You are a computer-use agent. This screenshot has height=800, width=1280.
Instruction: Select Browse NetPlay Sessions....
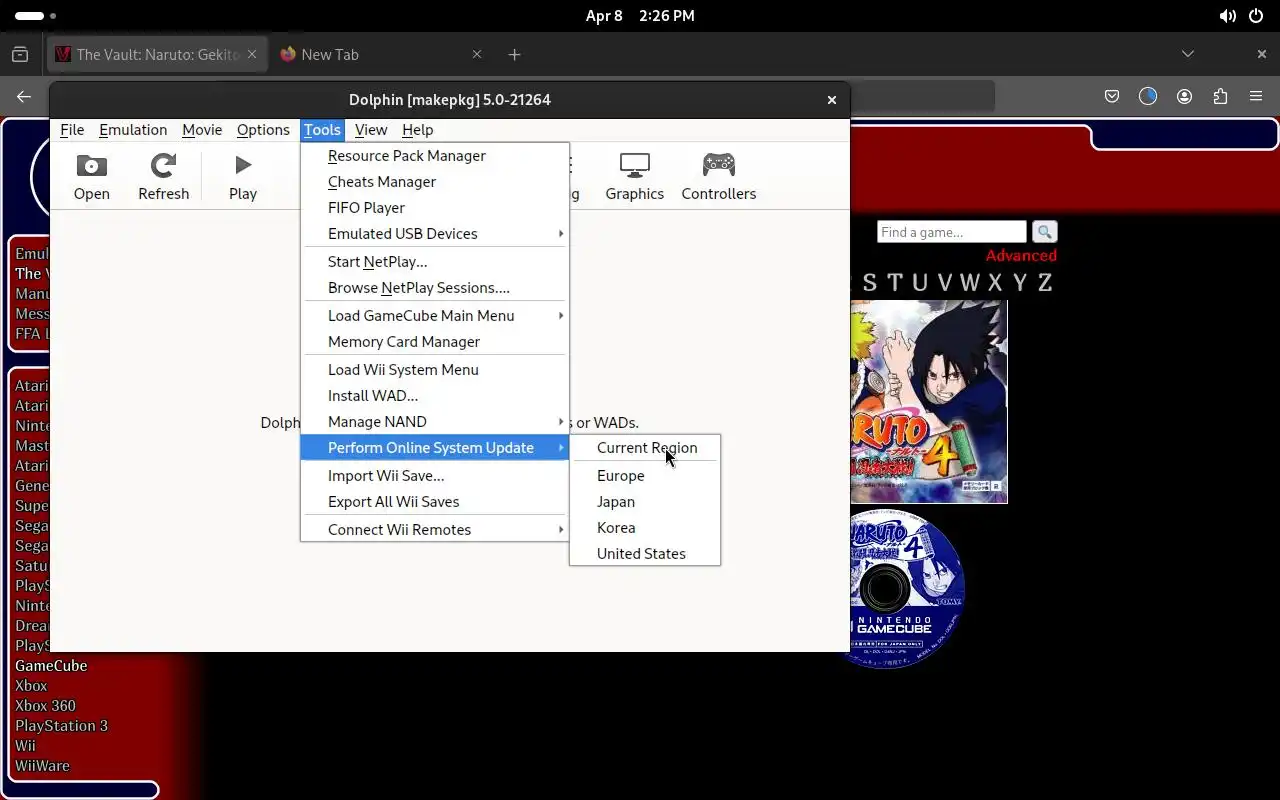(435, 288)
